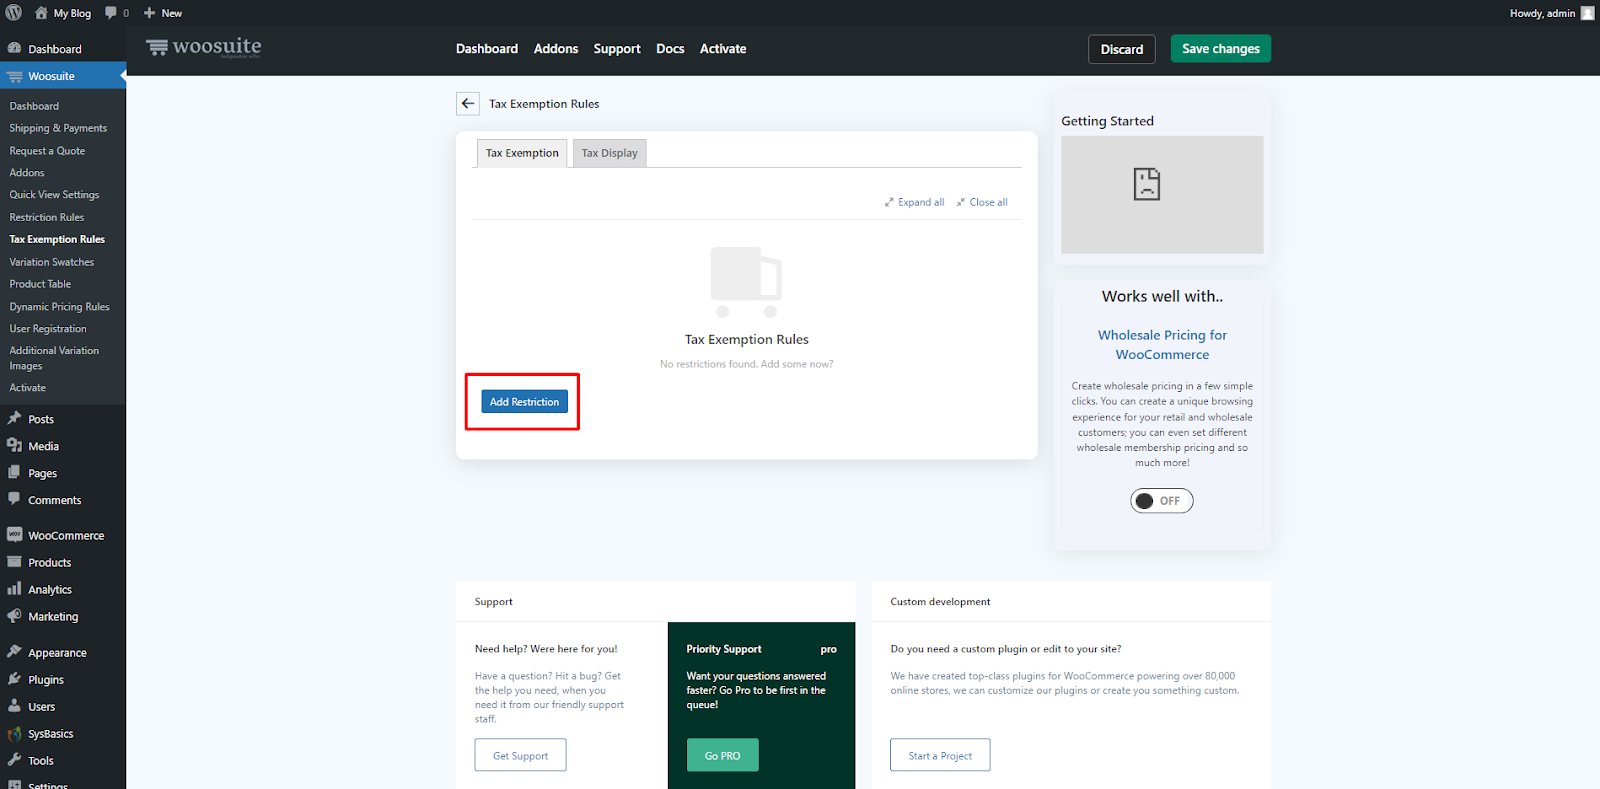
Task: Click the Discard button
Action: point(1122,49)
